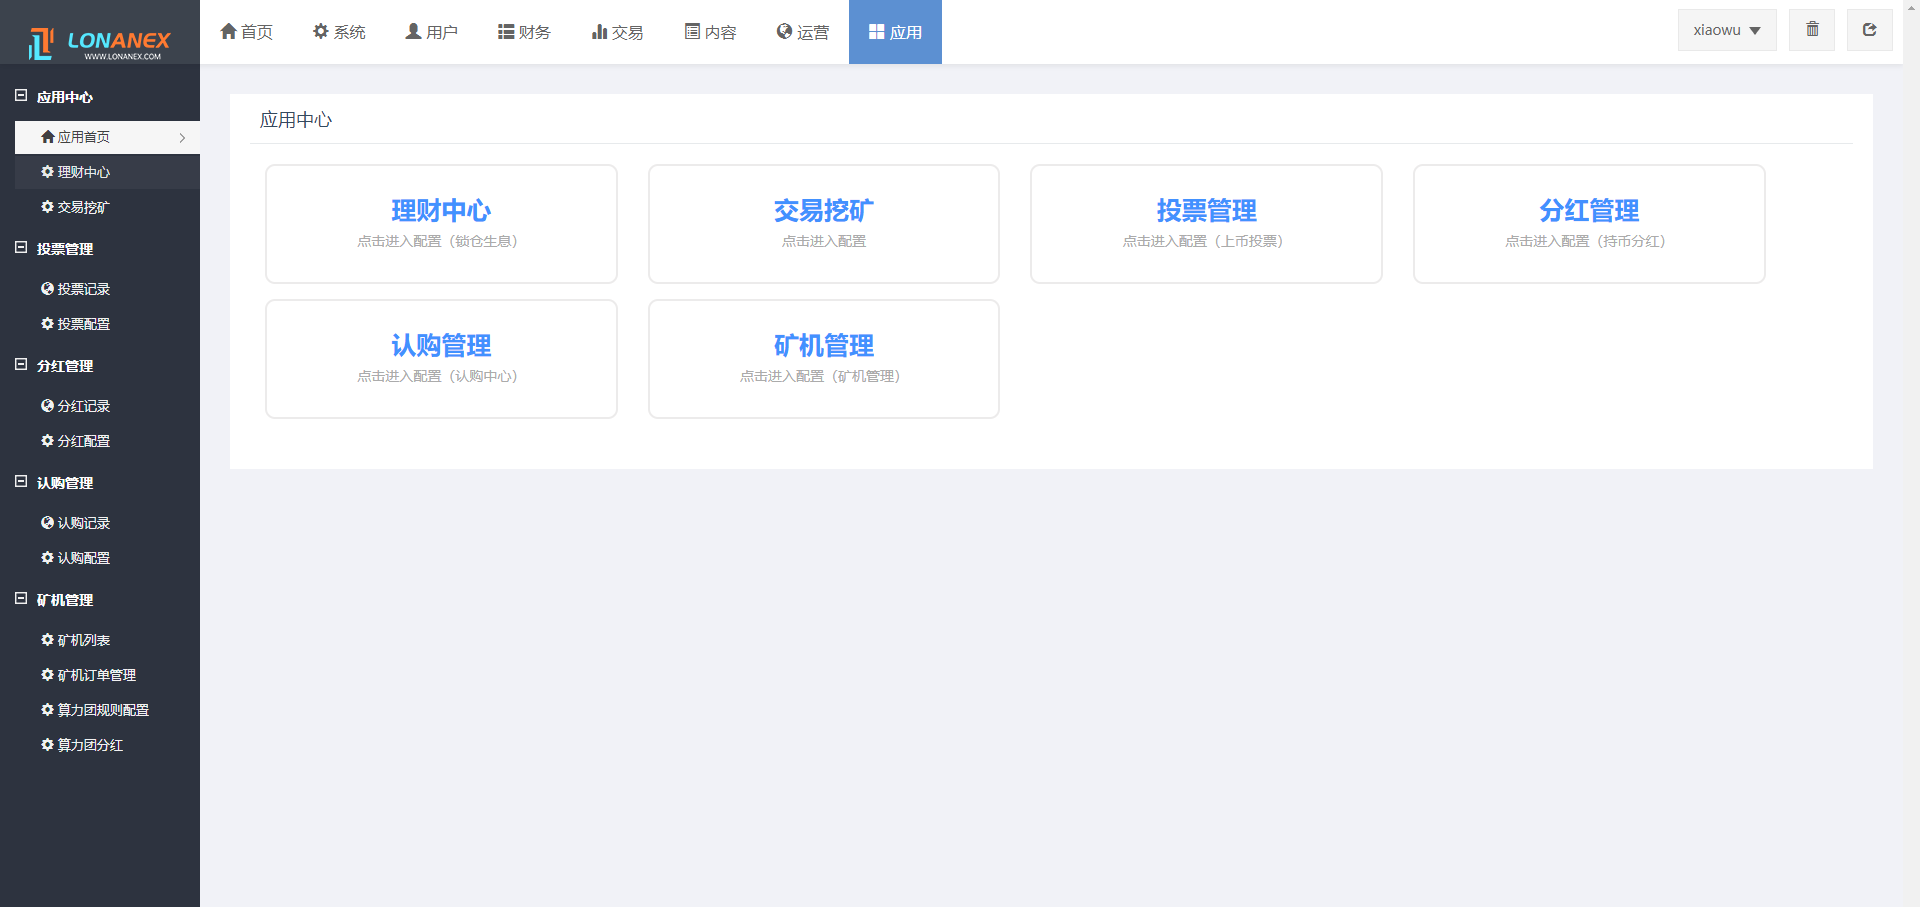Collapse the 投票管理 sidebar group

21,248
